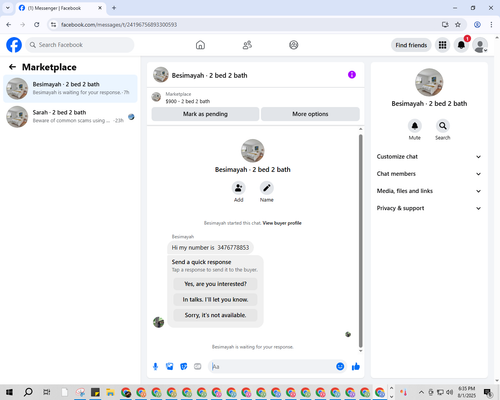Record a voice clip with microphone icon
Image resolution: width=500 pixels, height=400 pixels.
point(155,367)
